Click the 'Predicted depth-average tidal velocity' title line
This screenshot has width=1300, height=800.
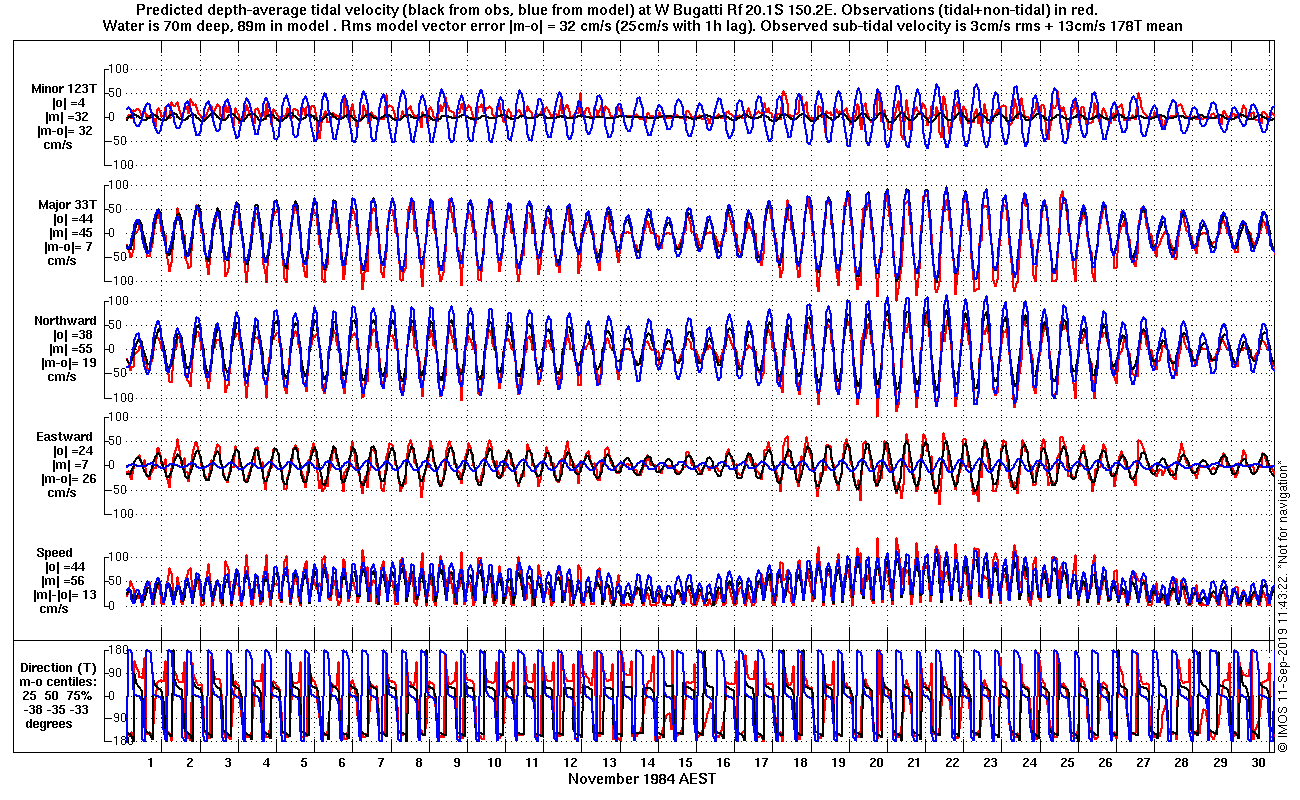[616, 9]
